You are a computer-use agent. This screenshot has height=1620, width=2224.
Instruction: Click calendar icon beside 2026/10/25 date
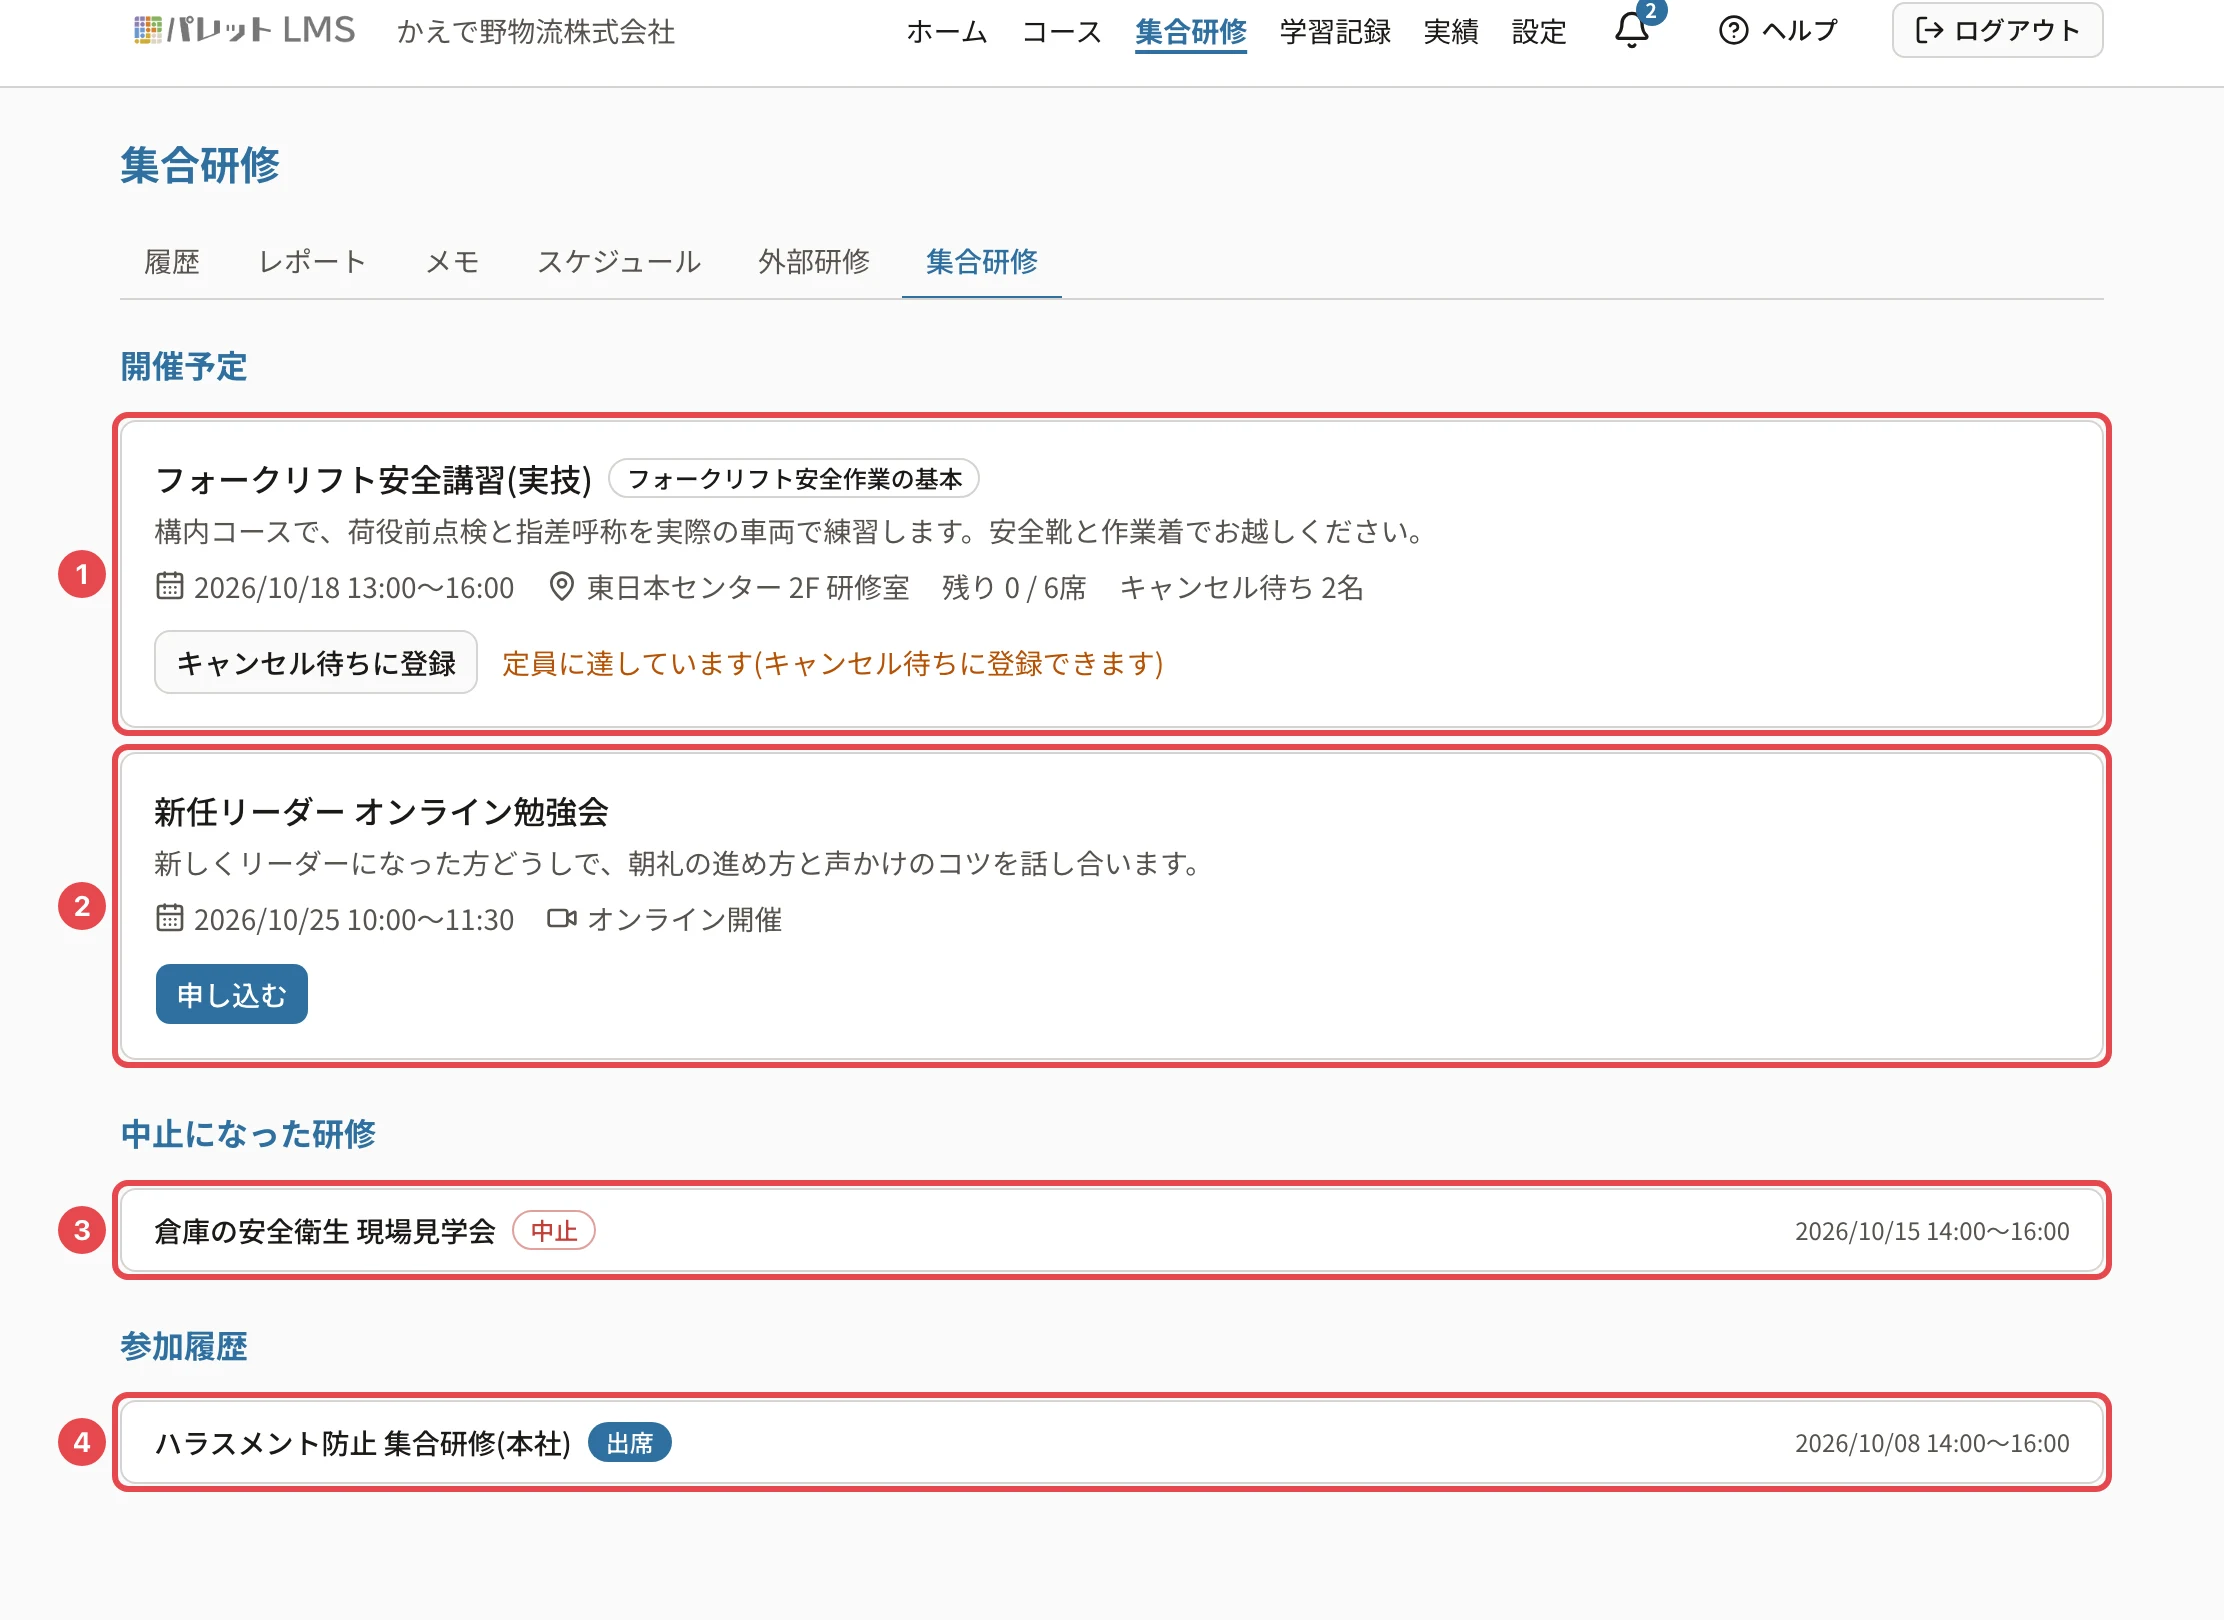(x=170, y=918)
